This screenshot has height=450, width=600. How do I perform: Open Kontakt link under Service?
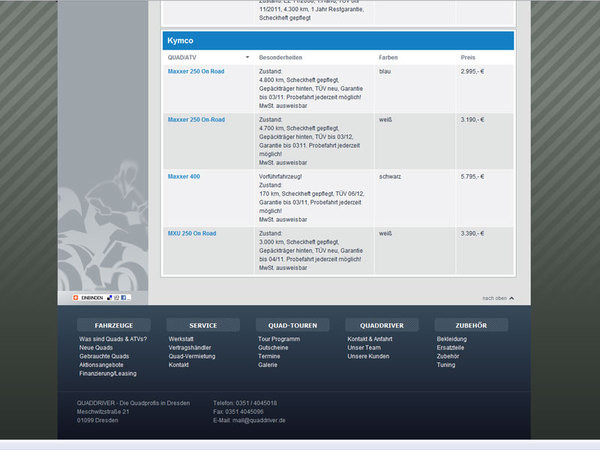click(179, 365)
